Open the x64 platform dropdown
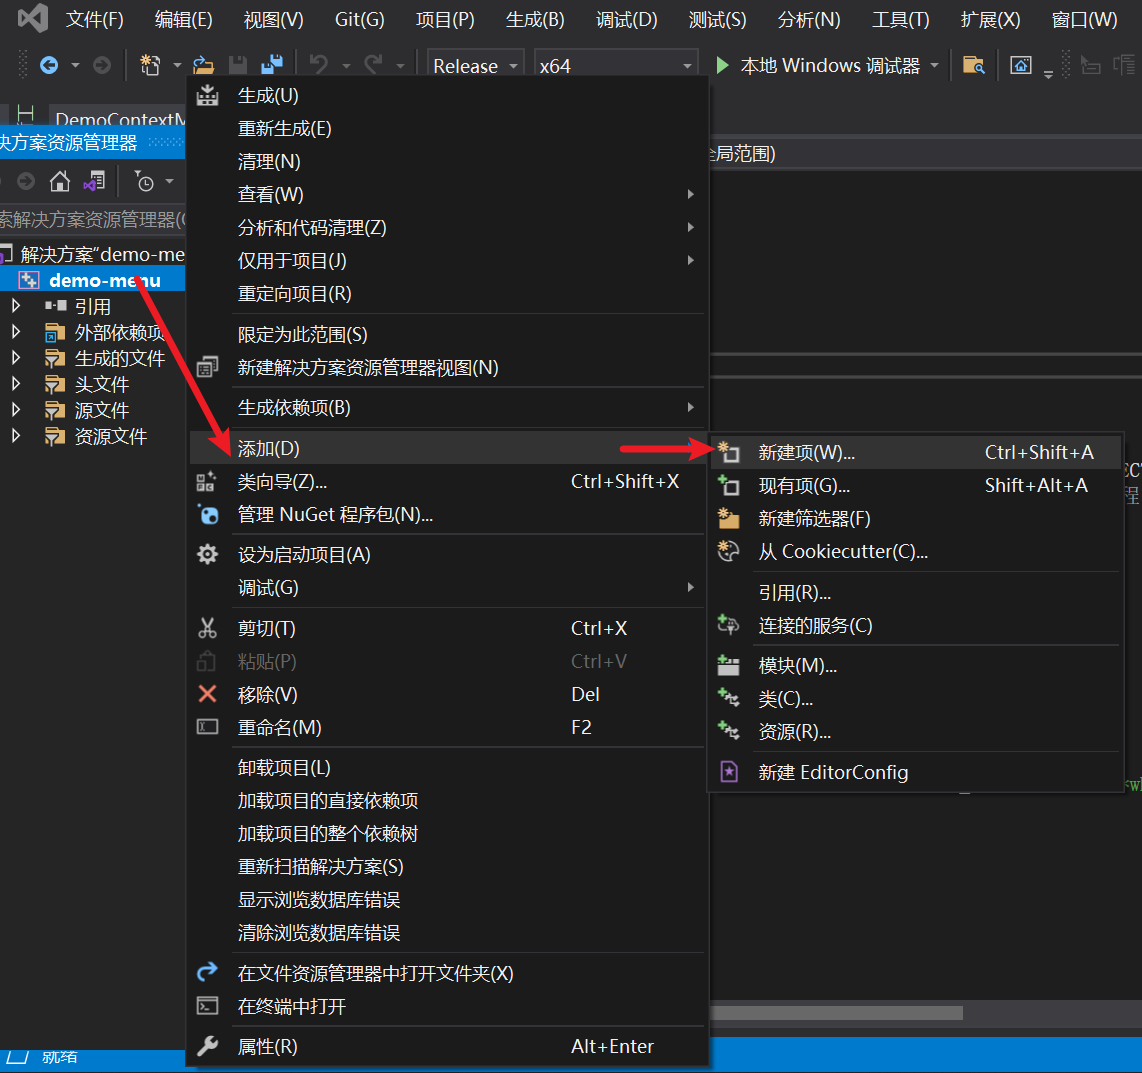This screenshot has width=1142, height=1073. tap(616, 66)
